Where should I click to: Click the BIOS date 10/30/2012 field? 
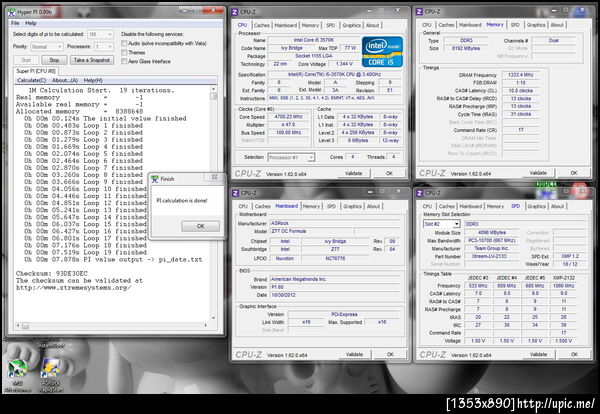coord(335,295)
